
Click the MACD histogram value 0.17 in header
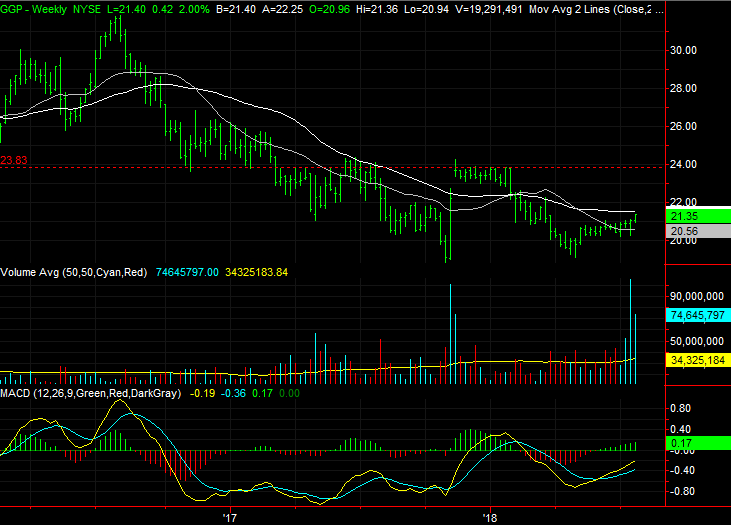(x=262, y=394)
